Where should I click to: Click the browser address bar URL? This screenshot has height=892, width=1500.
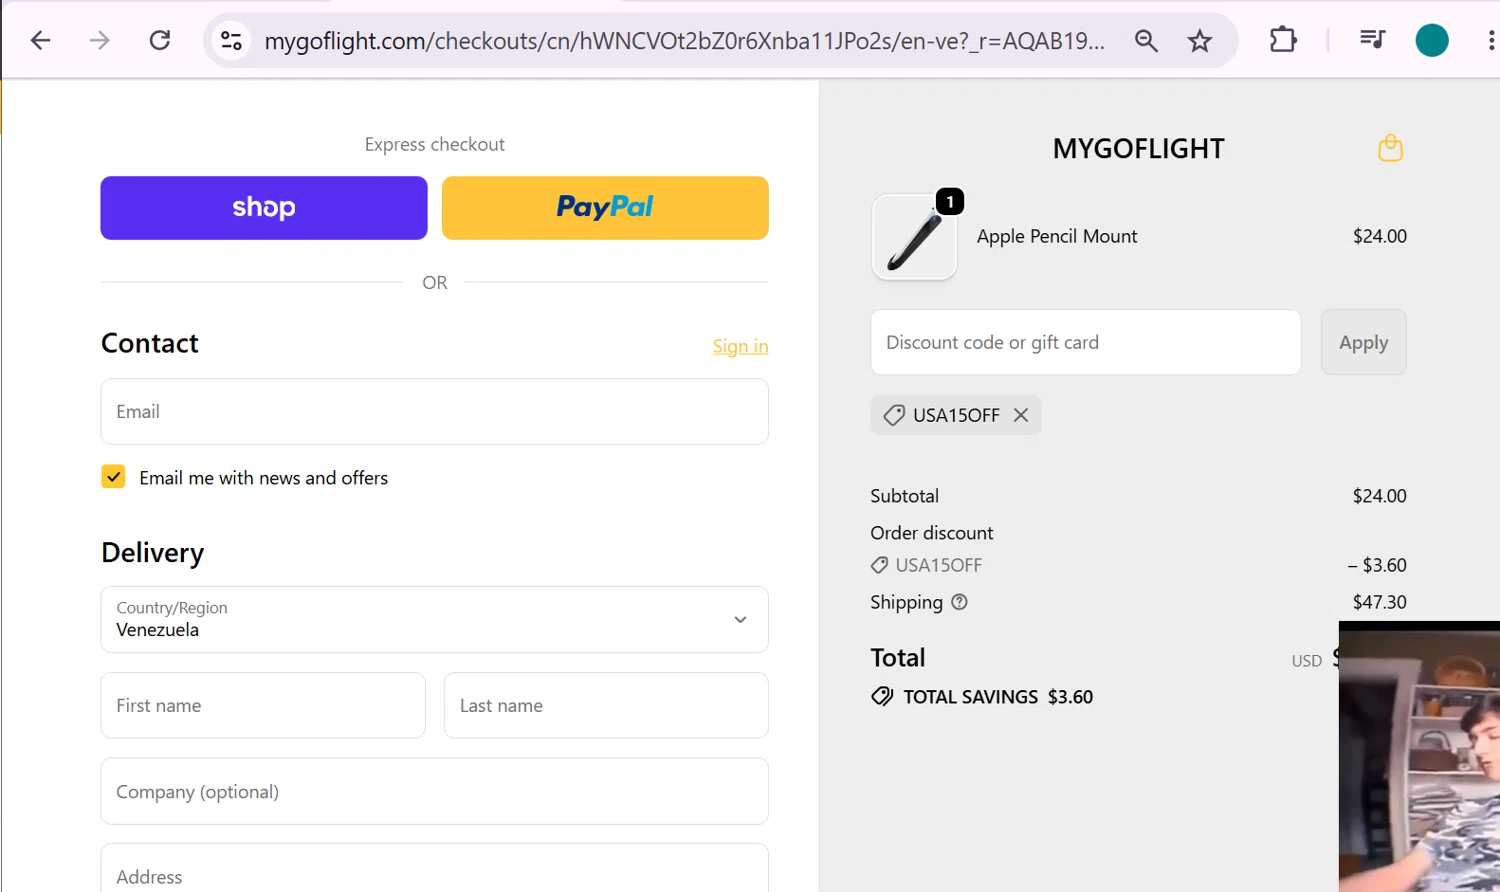(x=684, y=40)
